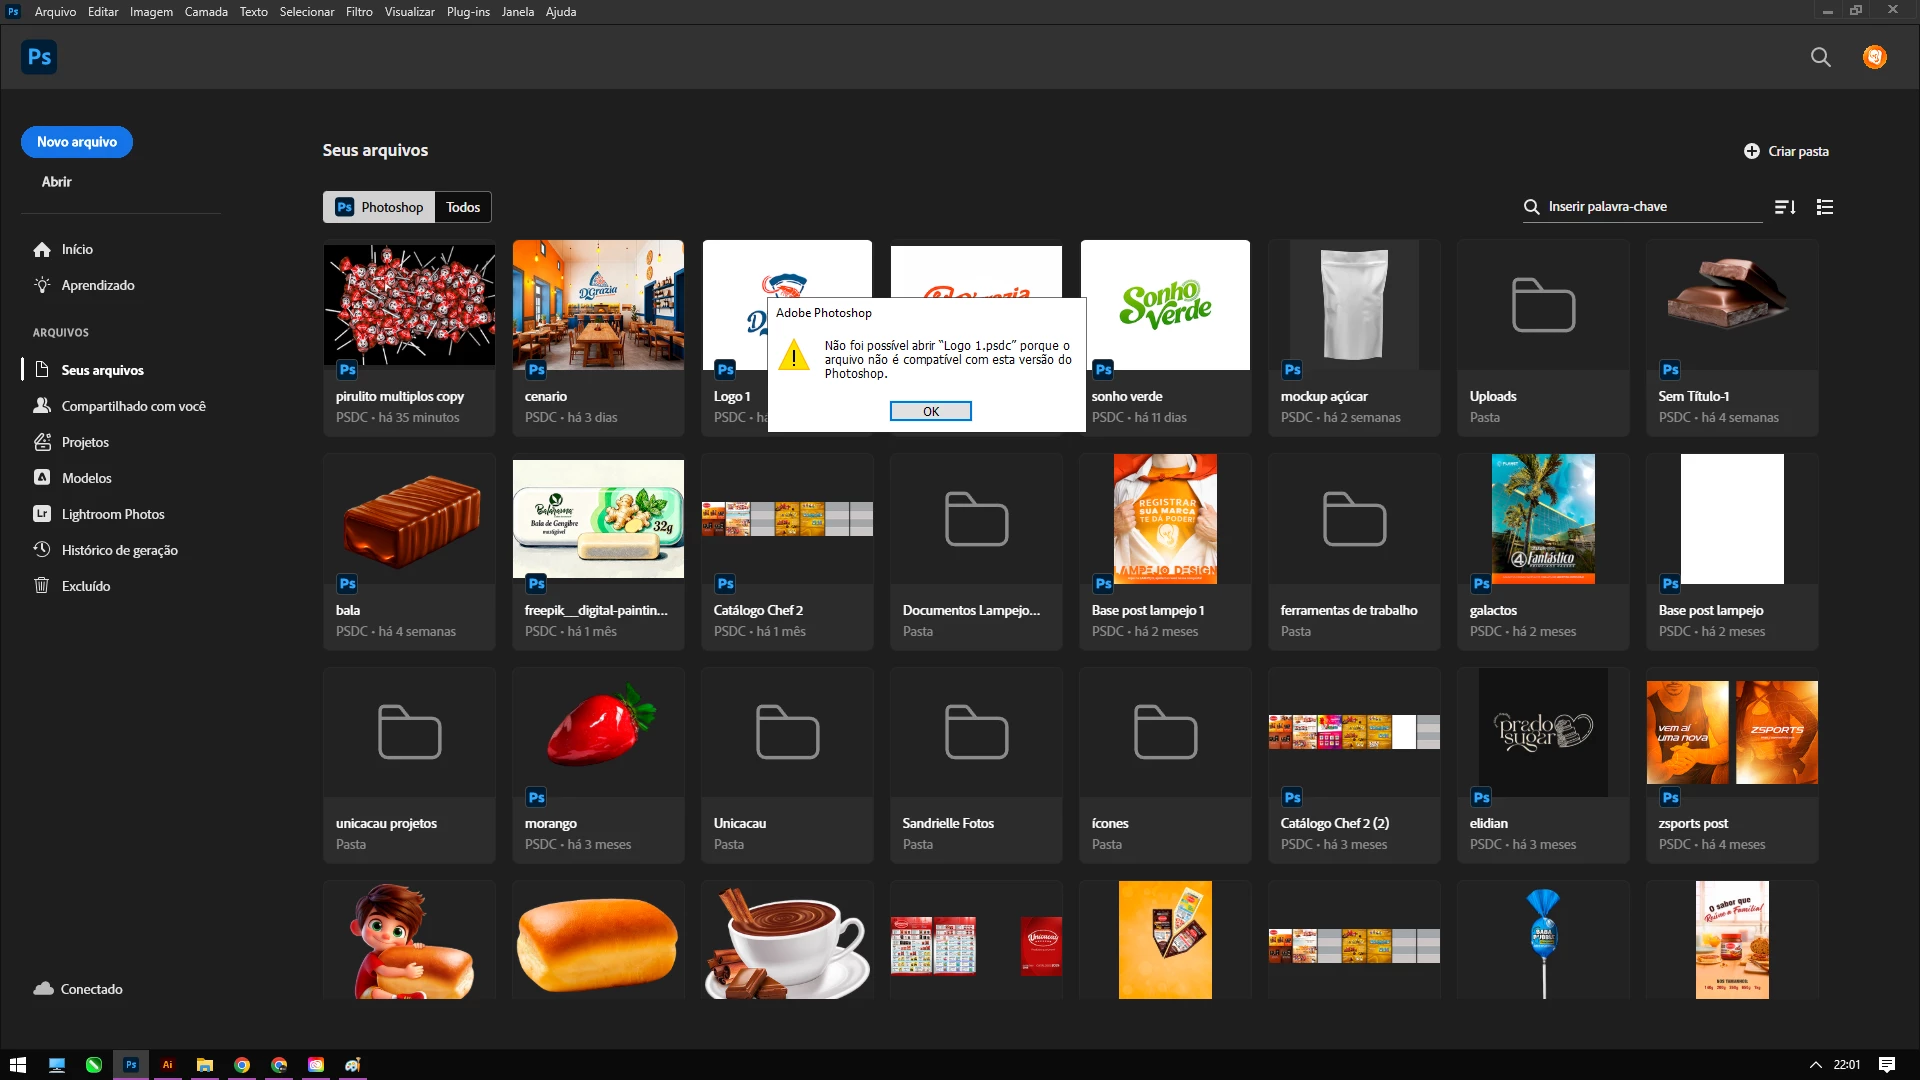
Task: Click the Criar pasta plus icon
Action: point(1751,151)
